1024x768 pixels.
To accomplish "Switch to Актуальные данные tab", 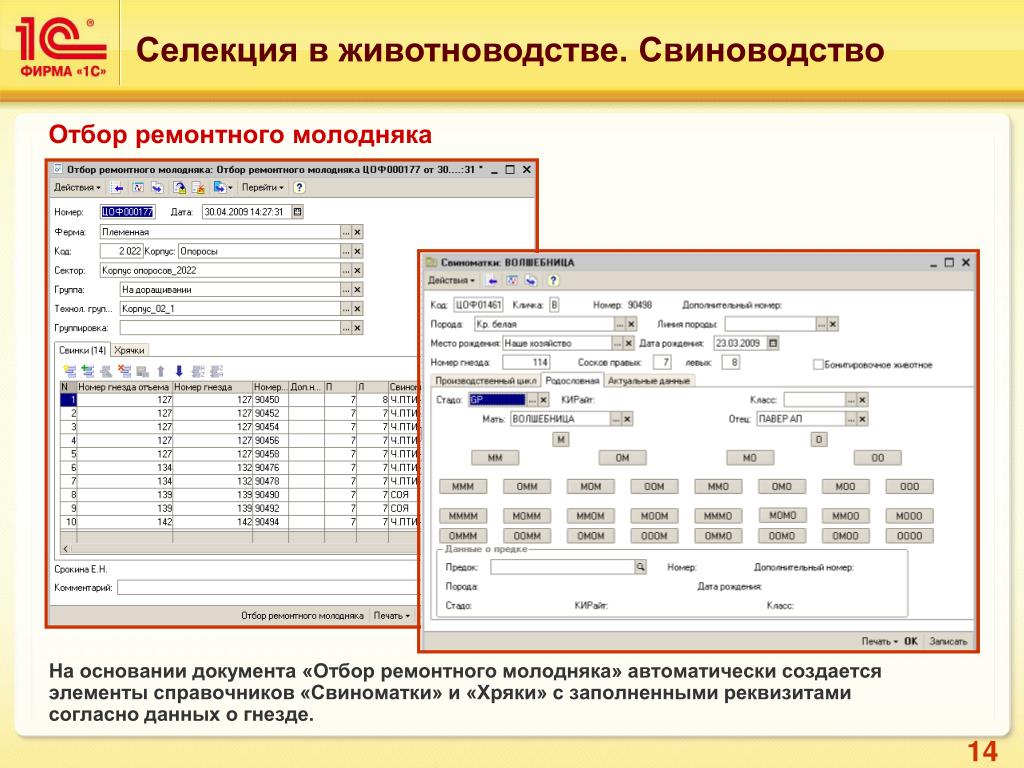I will point(648,381).
